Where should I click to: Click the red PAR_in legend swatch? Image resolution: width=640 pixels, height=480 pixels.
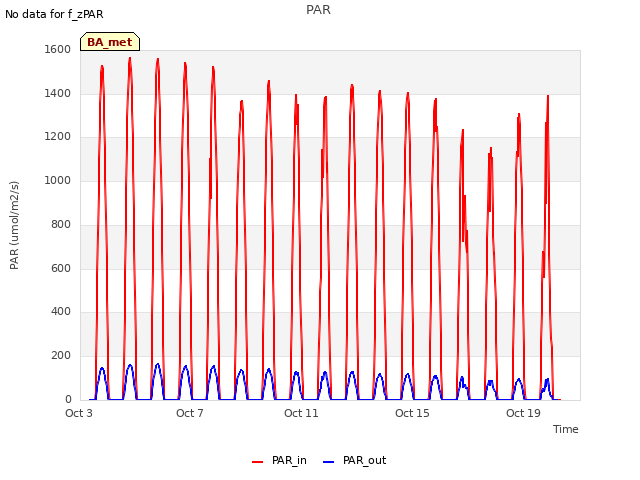click(x=258, y=462)
